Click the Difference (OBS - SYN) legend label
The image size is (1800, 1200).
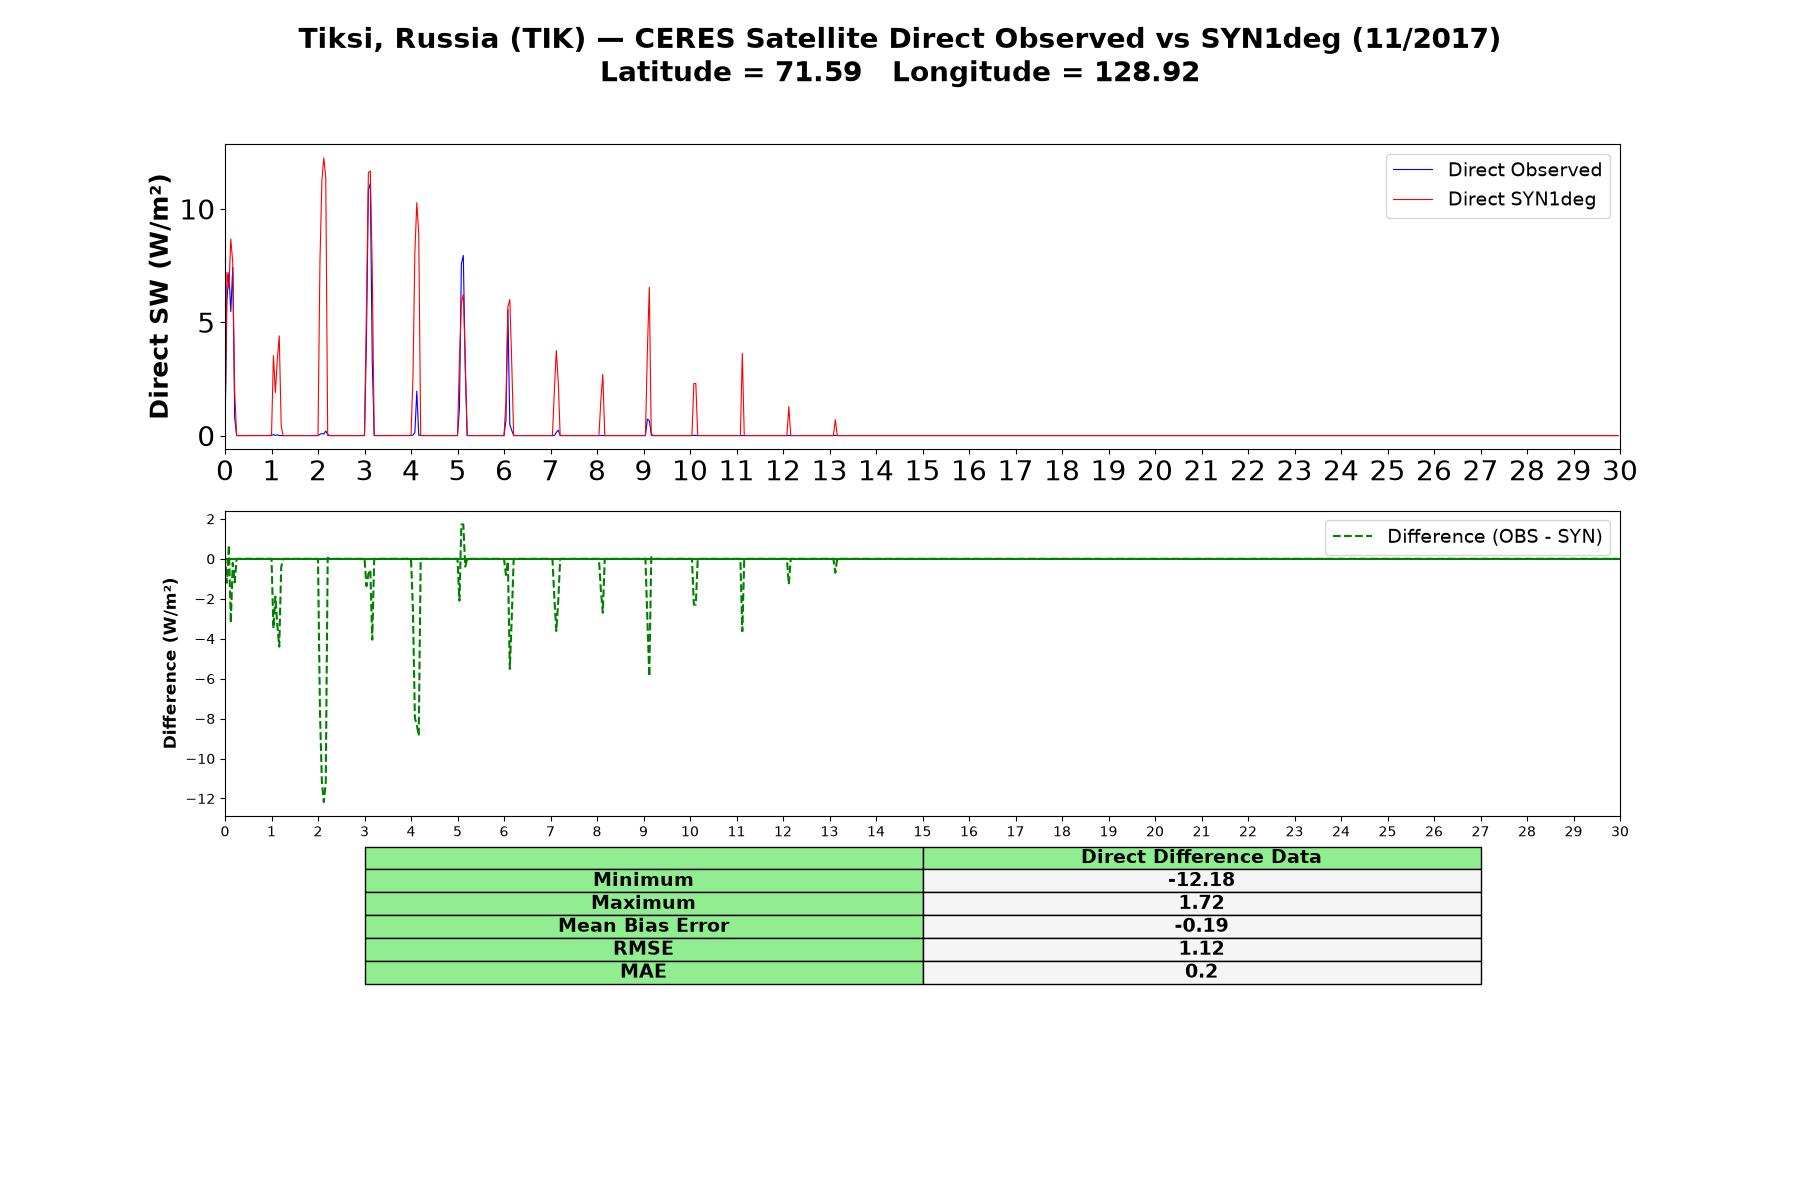click(x=1494, y=537)
